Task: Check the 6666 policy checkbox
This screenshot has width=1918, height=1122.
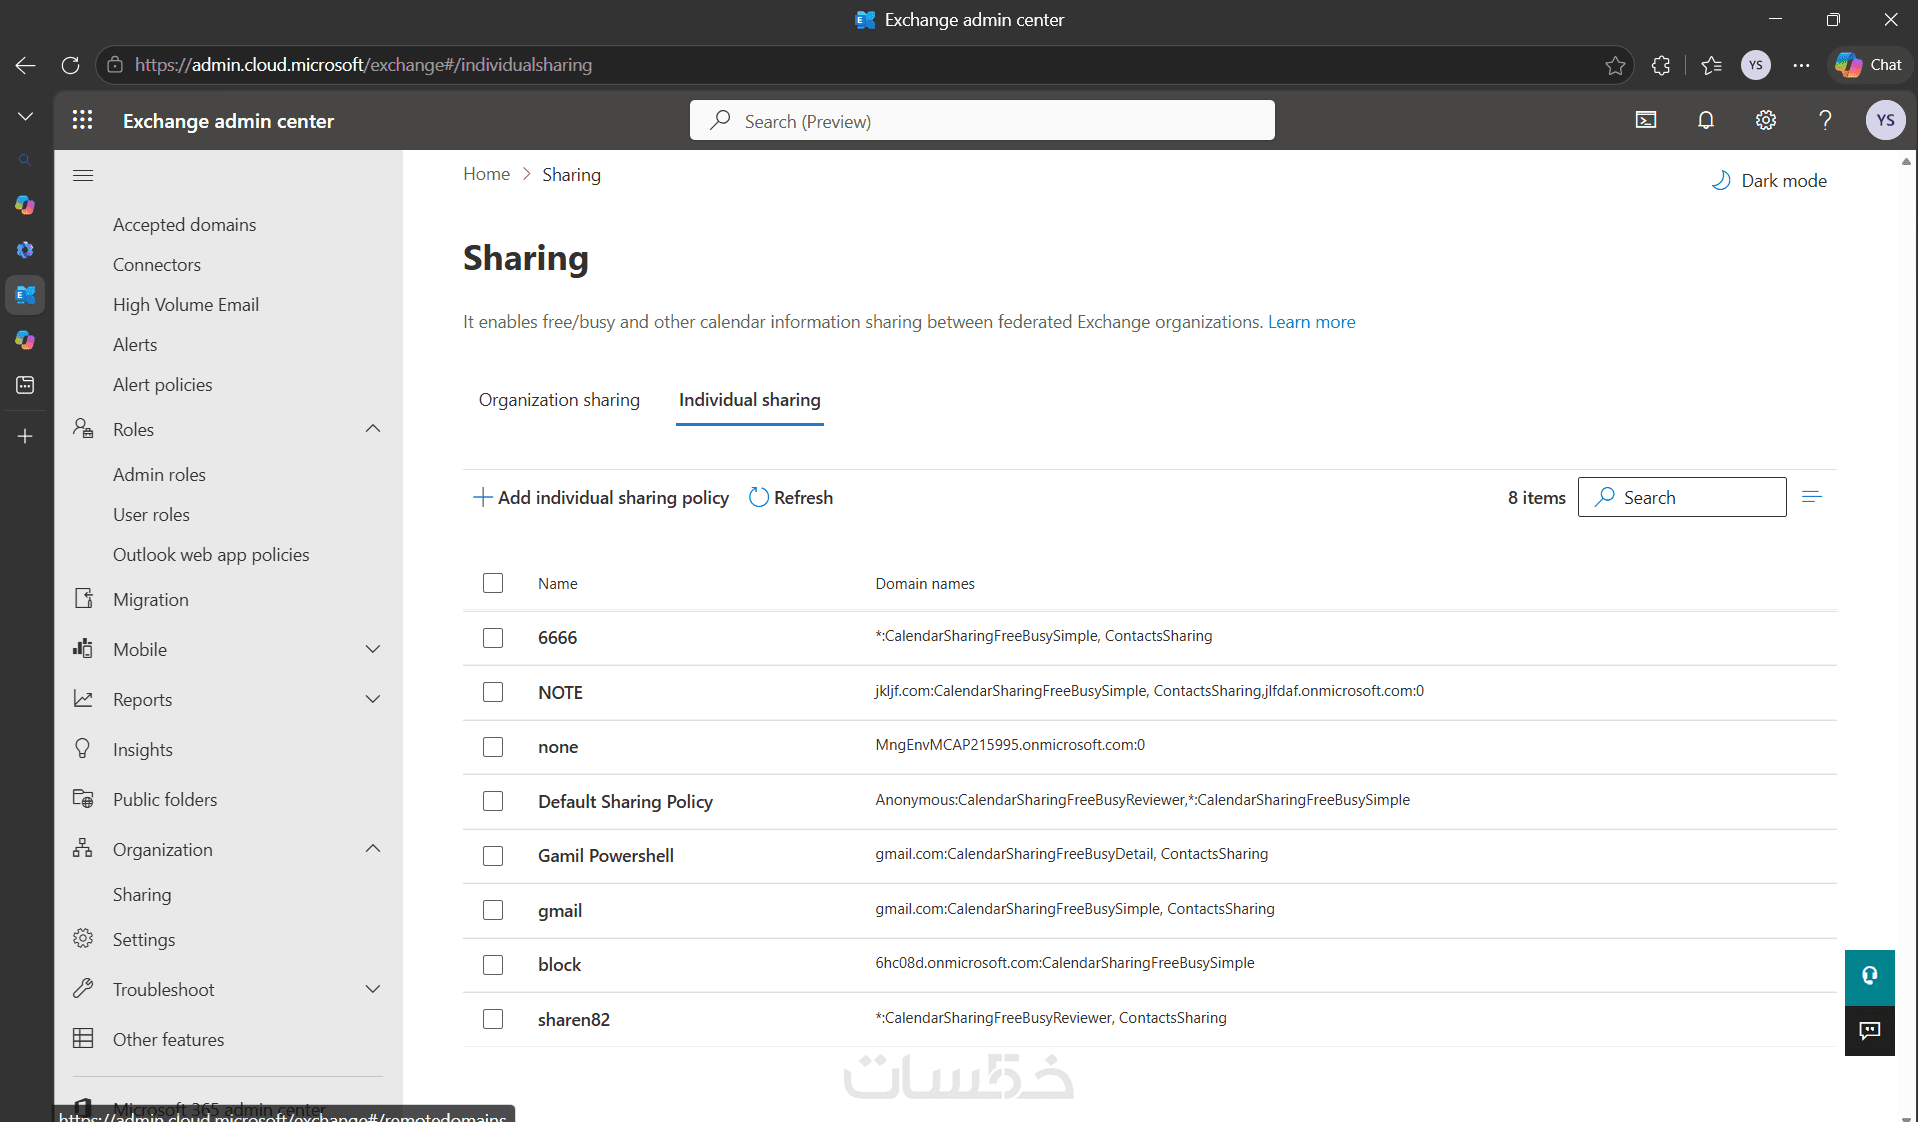Action: 493,638
